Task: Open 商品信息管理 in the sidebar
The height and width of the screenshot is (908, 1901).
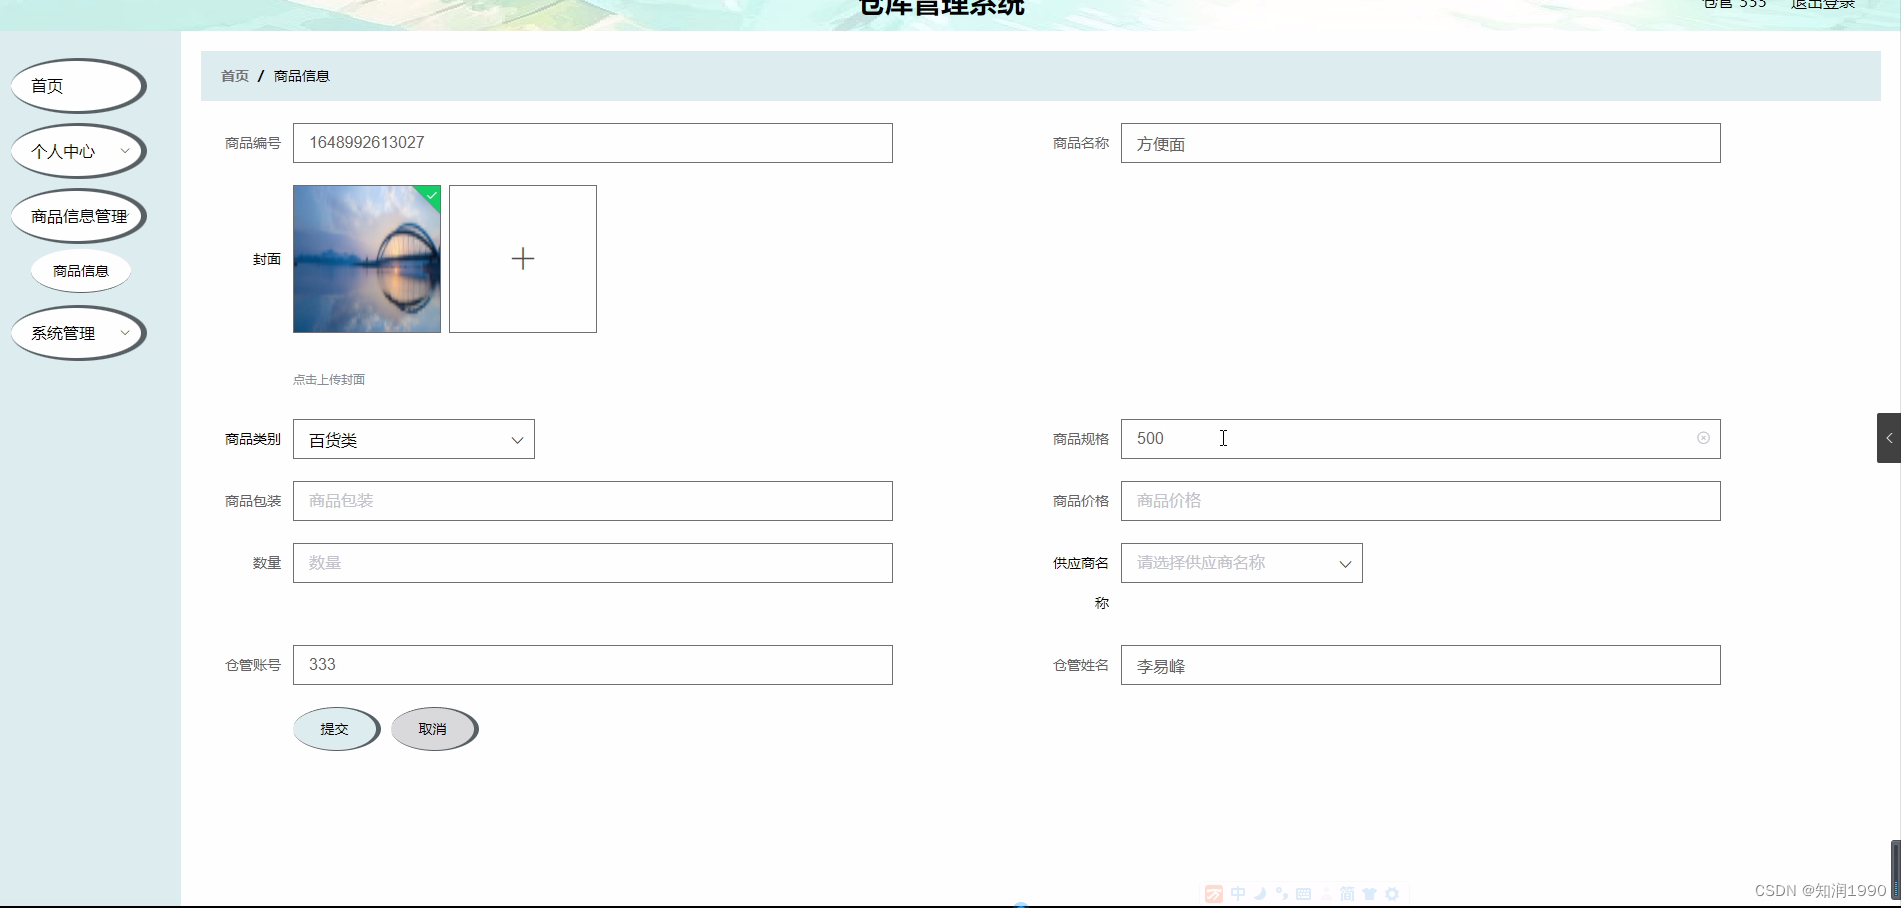Action: (78, 216)
